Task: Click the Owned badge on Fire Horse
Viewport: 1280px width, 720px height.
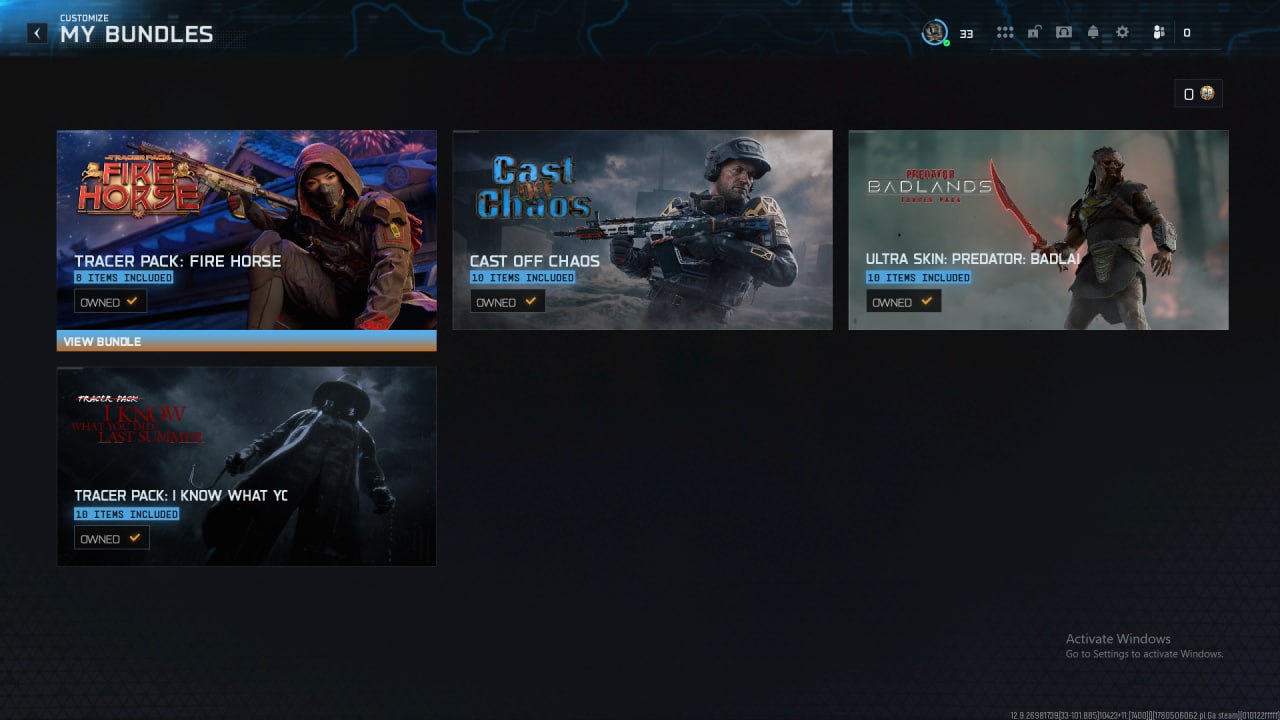Action: coord(110,302)
